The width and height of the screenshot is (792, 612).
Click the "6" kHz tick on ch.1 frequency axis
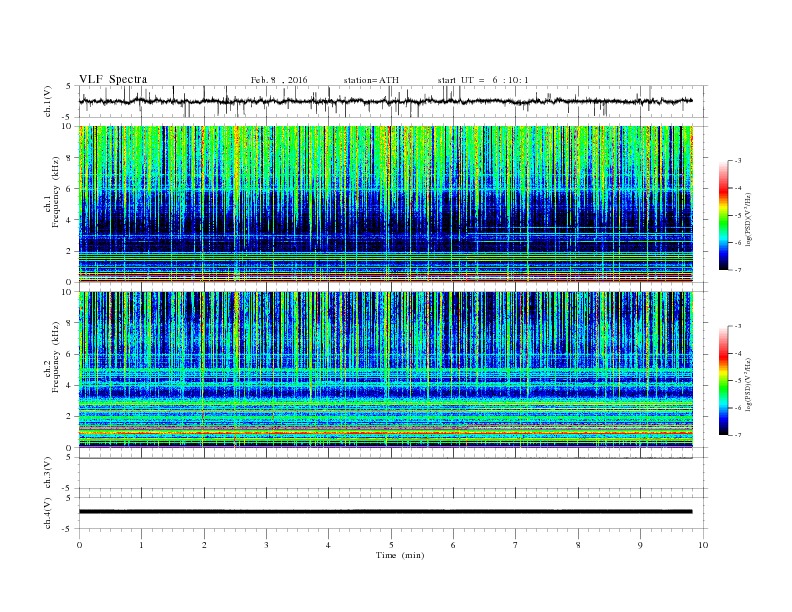click(x=69, y=188)
